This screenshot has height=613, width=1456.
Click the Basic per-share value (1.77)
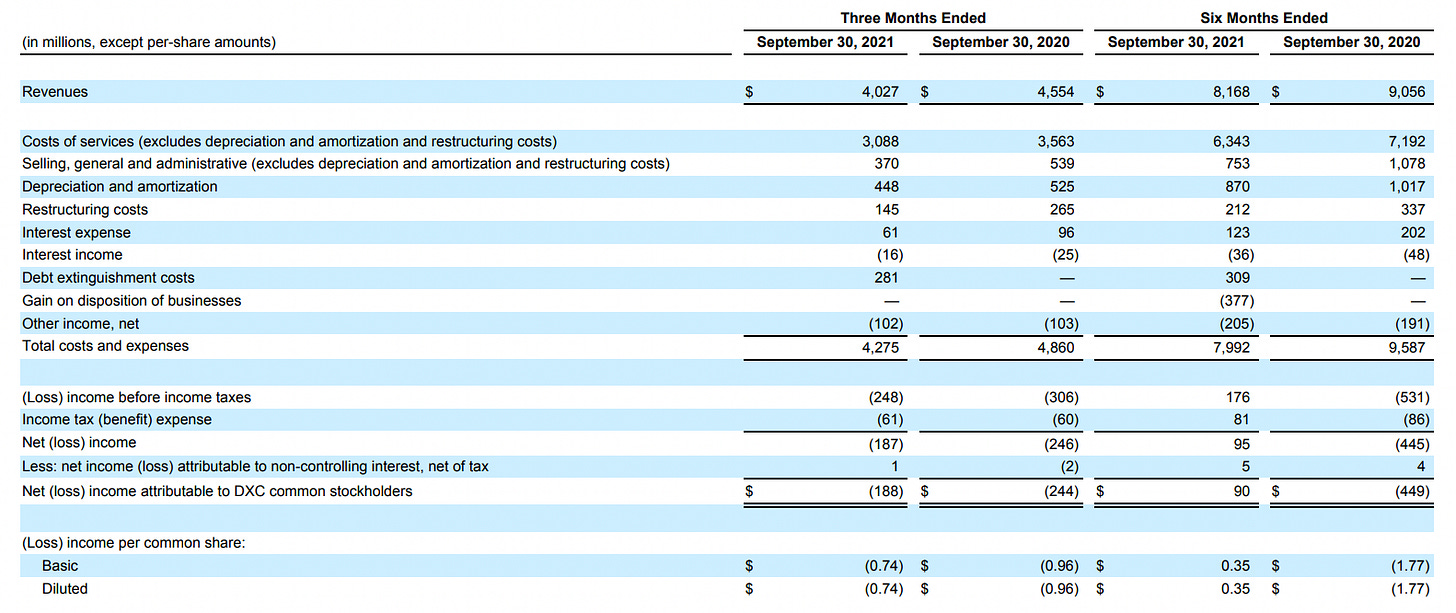[1411, 566]
